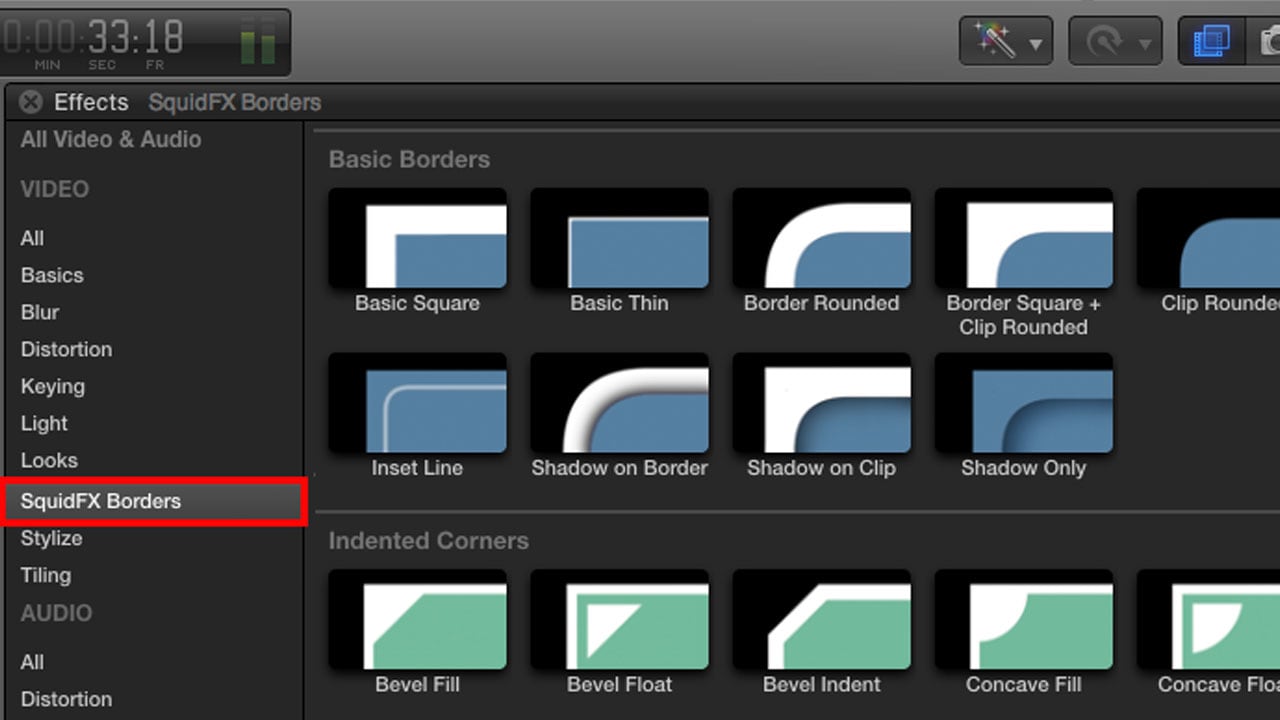Image resolution: width=1280 pixels, height=720 pixels.
Task: Choose the Bevel Fill effect
Action: point(417,632)
